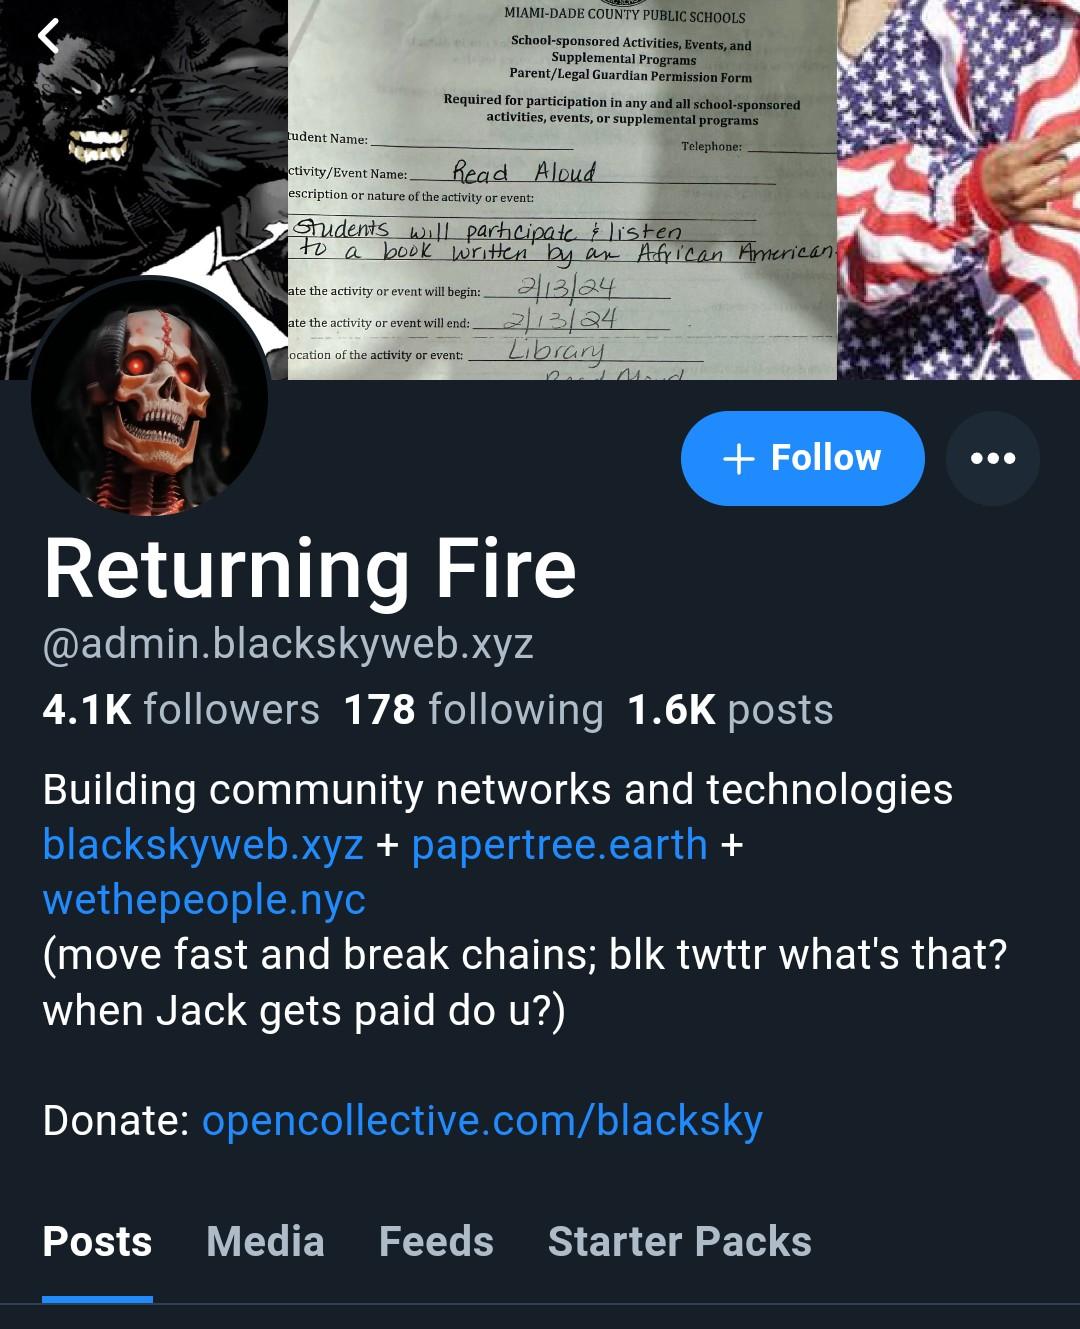This screenshot has height=1329, width=1080.
Task: Tap the plus icon on Follow button
Action: 738,458
